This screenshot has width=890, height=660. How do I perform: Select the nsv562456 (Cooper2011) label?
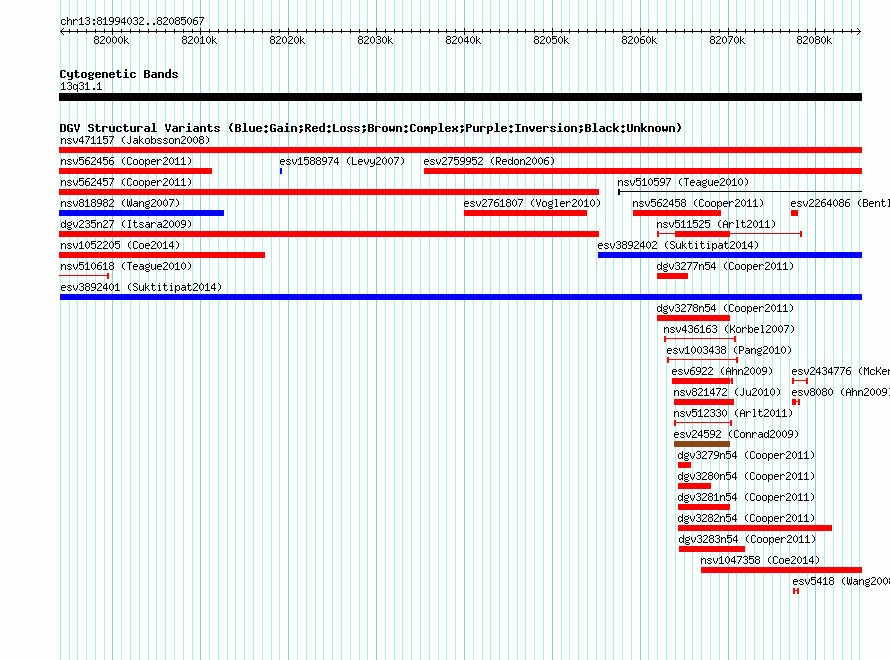tap(126, 161)
